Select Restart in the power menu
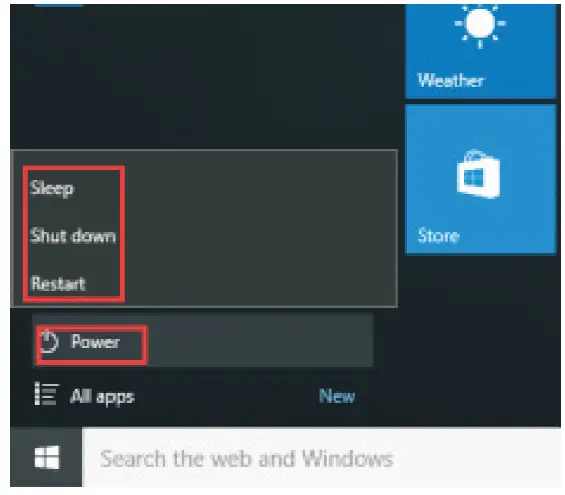This screenshot has height=495, width=565. click(x=58, y=284)
